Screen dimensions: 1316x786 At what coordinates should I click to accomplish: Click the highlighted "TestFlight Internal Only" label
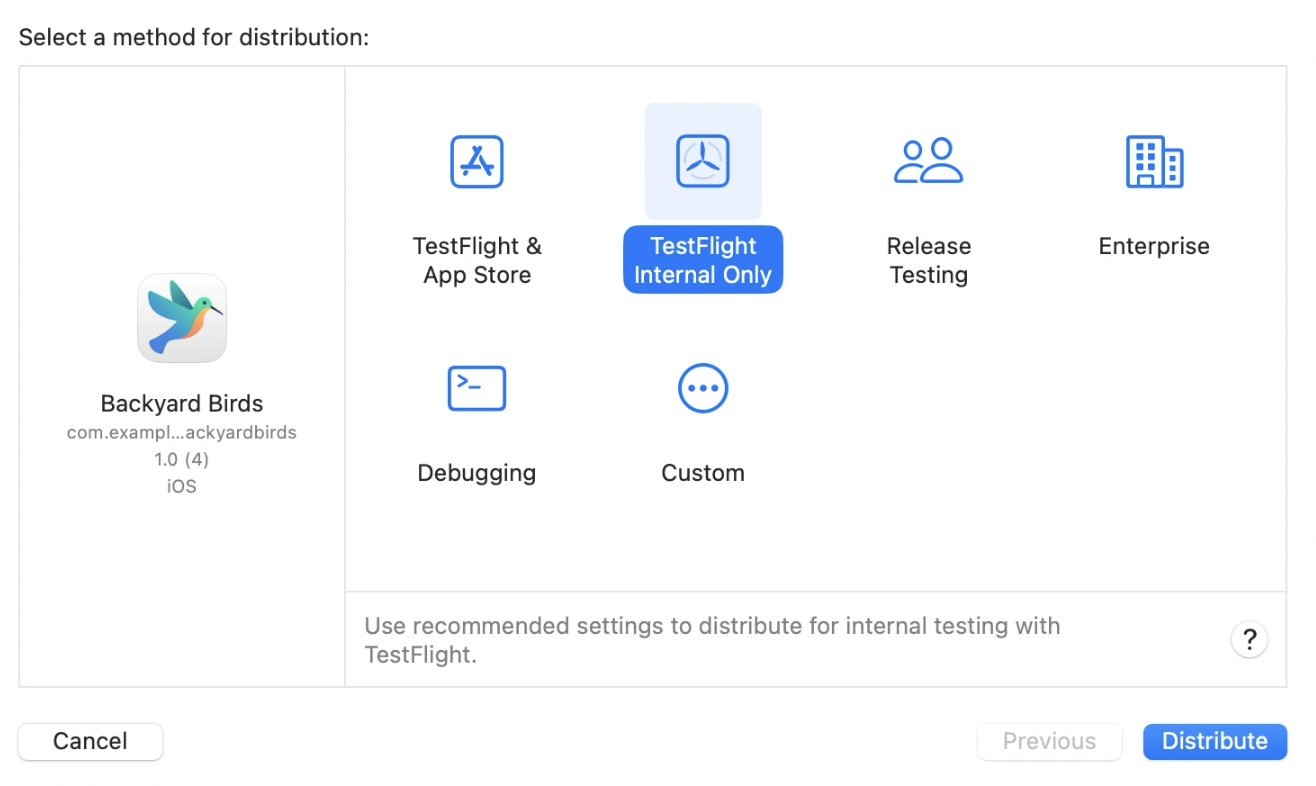point(703,260)
